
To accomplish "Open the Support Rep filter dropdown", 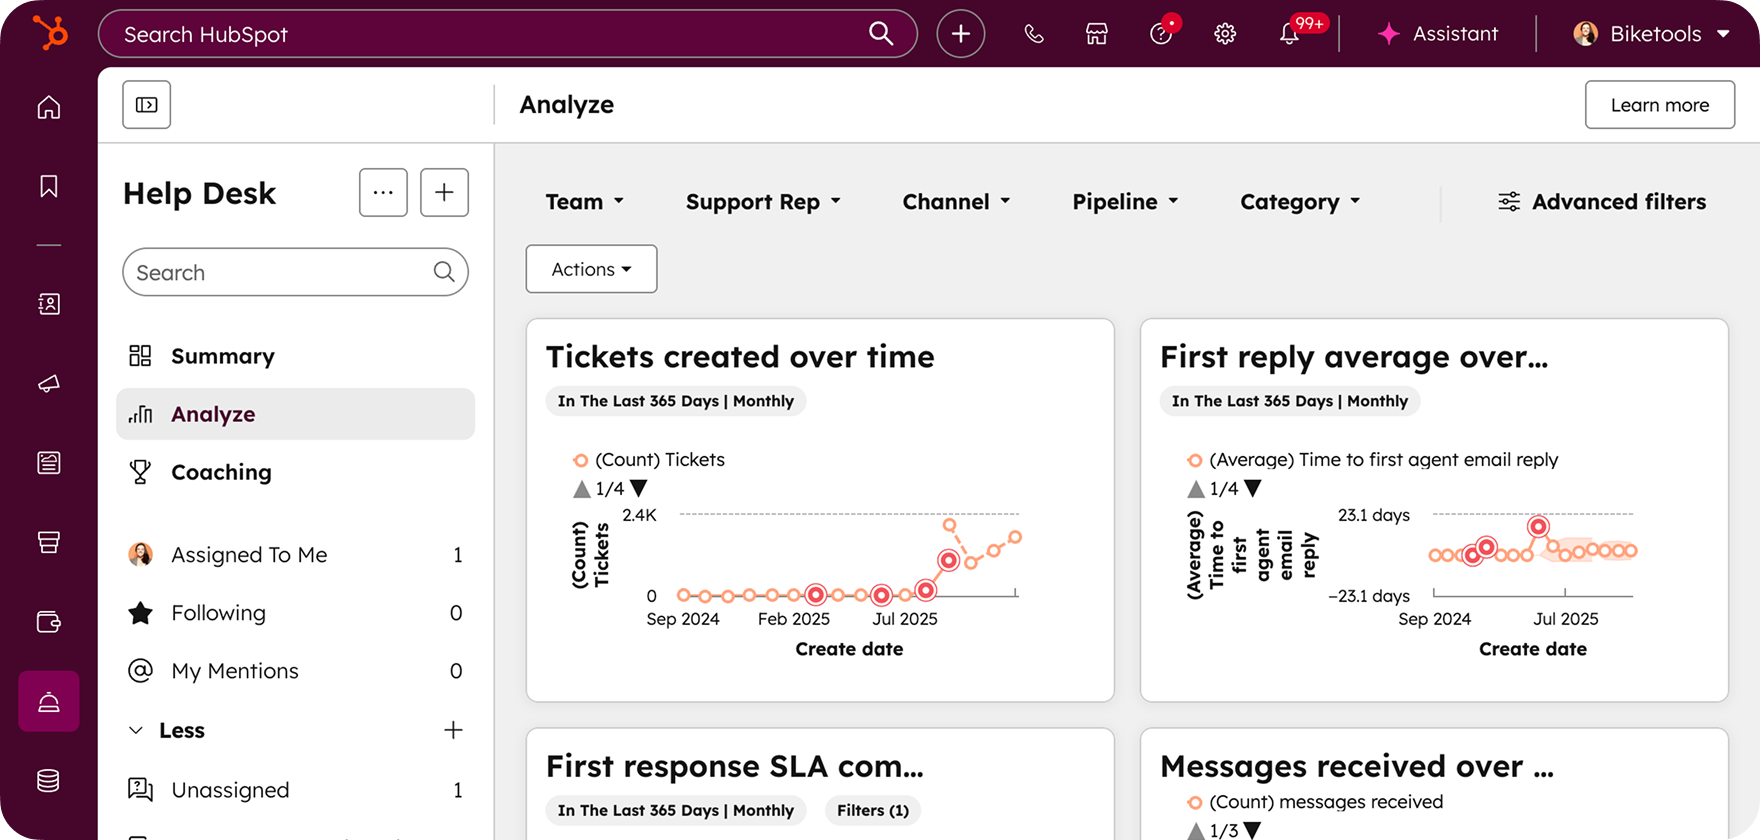I will point(763,202).
